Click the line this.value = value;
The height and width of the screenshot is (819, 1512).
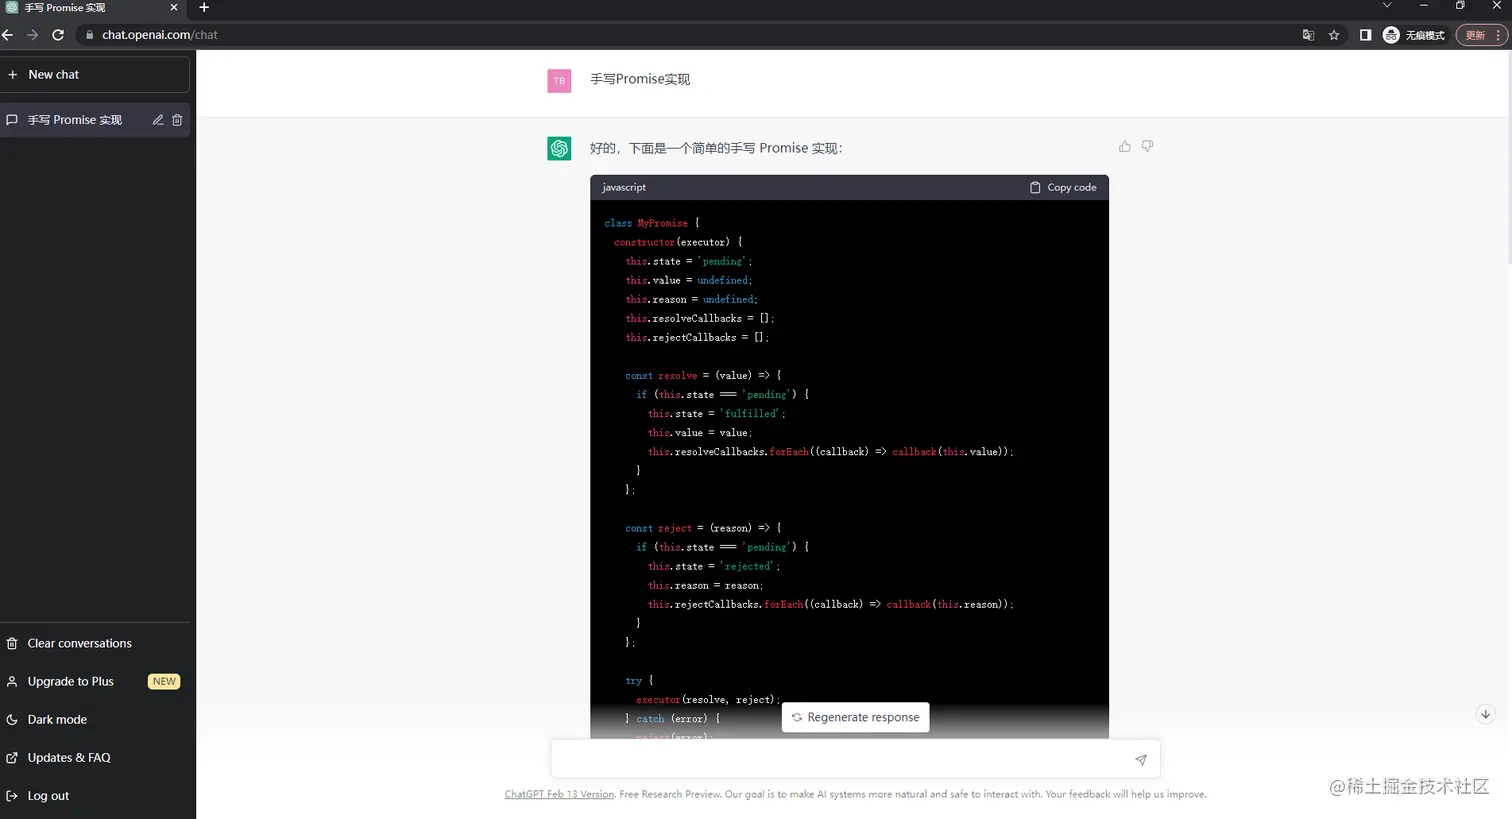coord(700,432)
